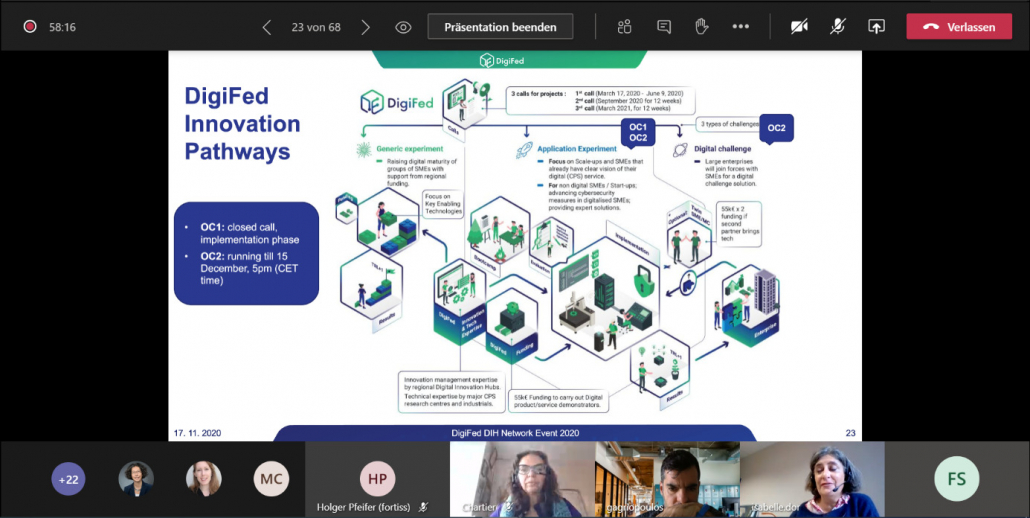Go to the previous slide arrow

coord(267,27)
